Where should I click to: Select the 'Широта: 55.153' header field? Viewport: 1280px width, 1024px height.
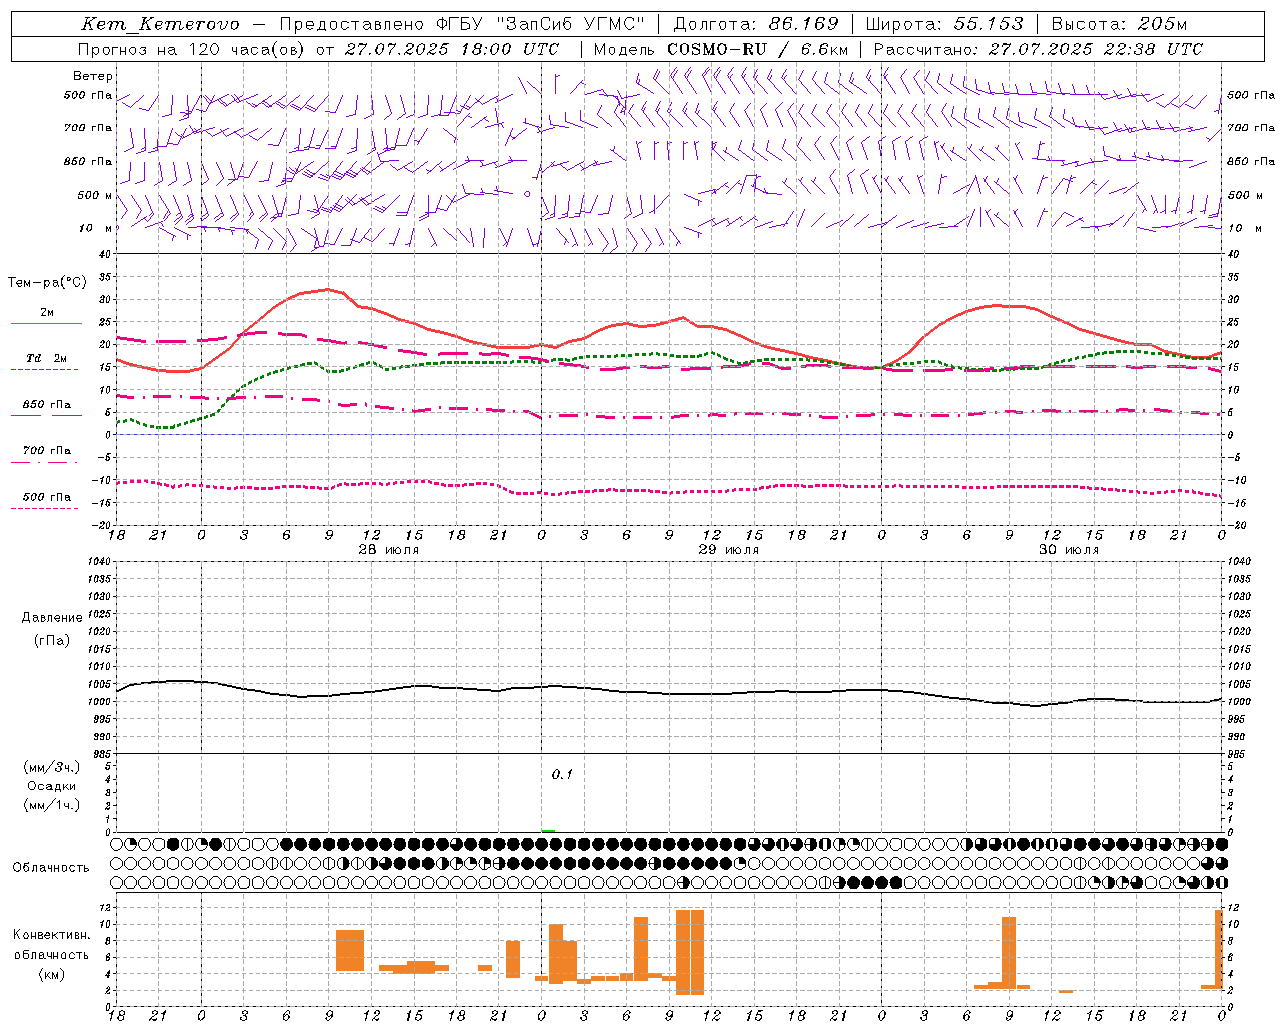944,24
